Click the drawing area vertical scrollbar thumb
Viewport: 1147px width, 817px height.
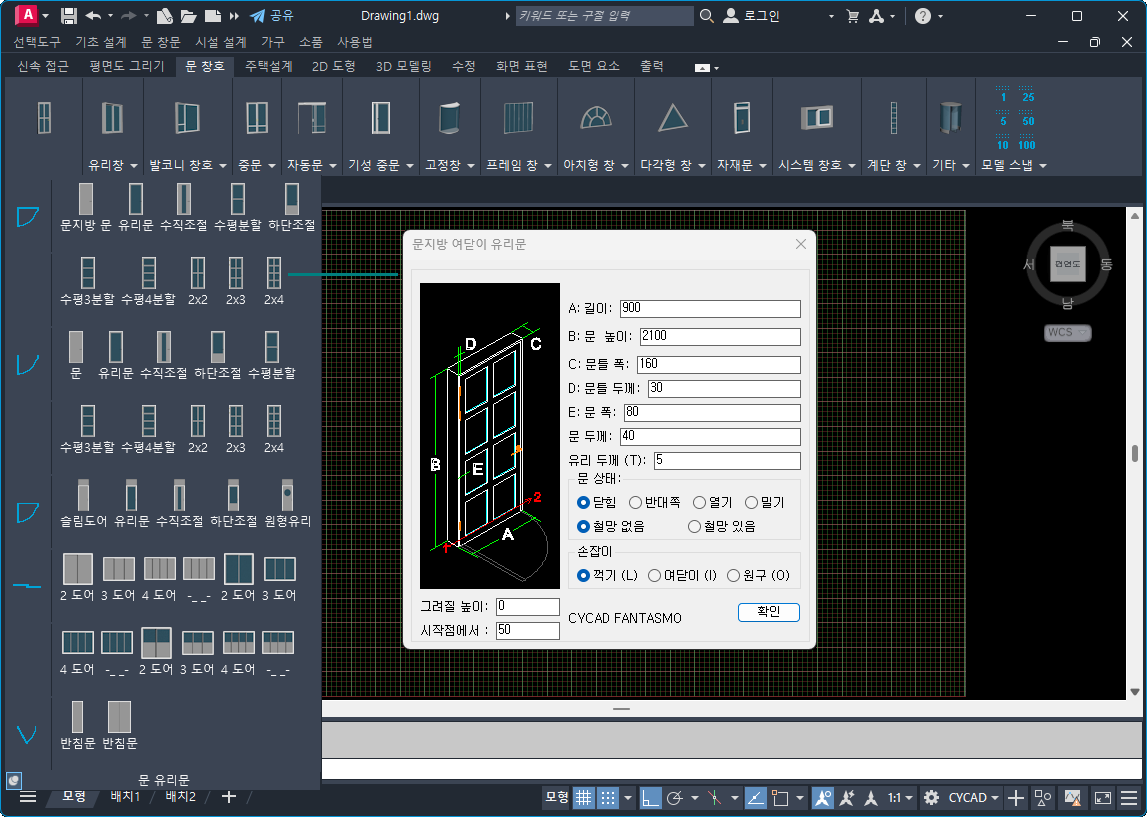1134,455
